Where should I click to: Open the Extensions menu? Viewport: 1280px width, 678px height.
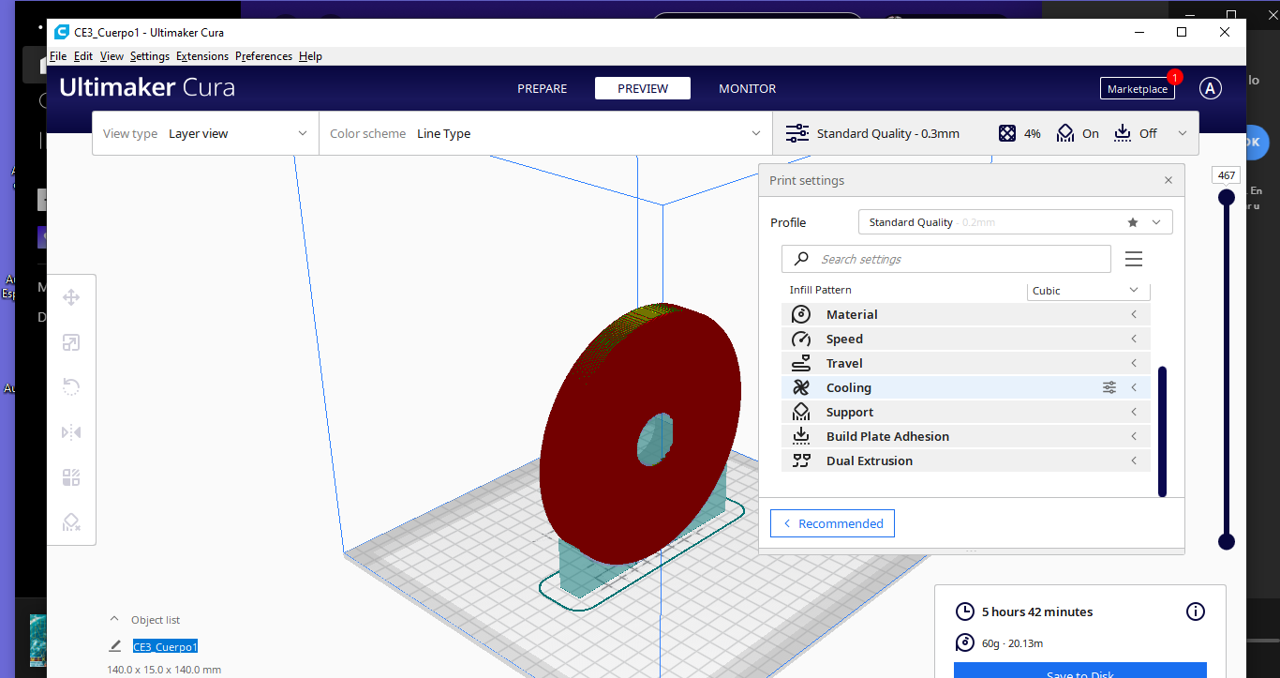[x=202, y=56]
